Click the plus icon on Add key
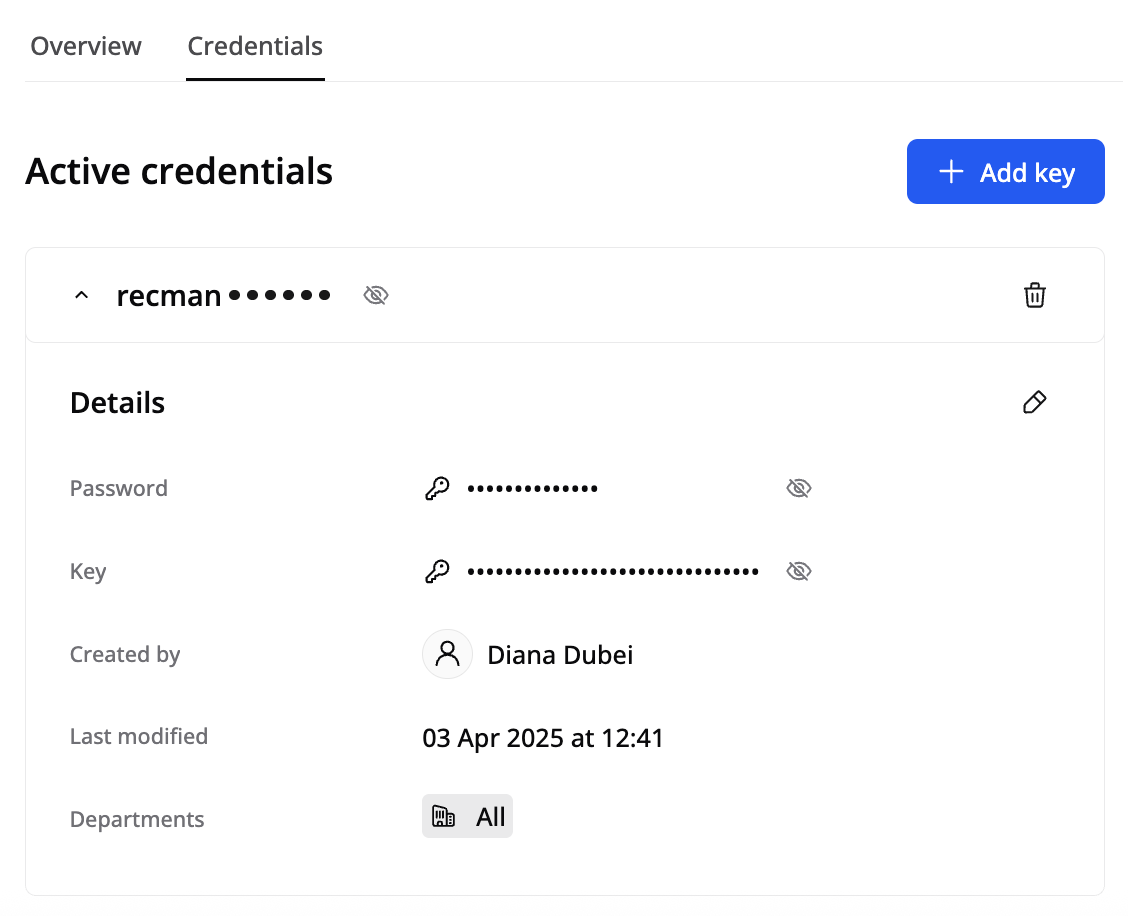This screenshot has width=1128, height=916. click(x=951, y=172)
